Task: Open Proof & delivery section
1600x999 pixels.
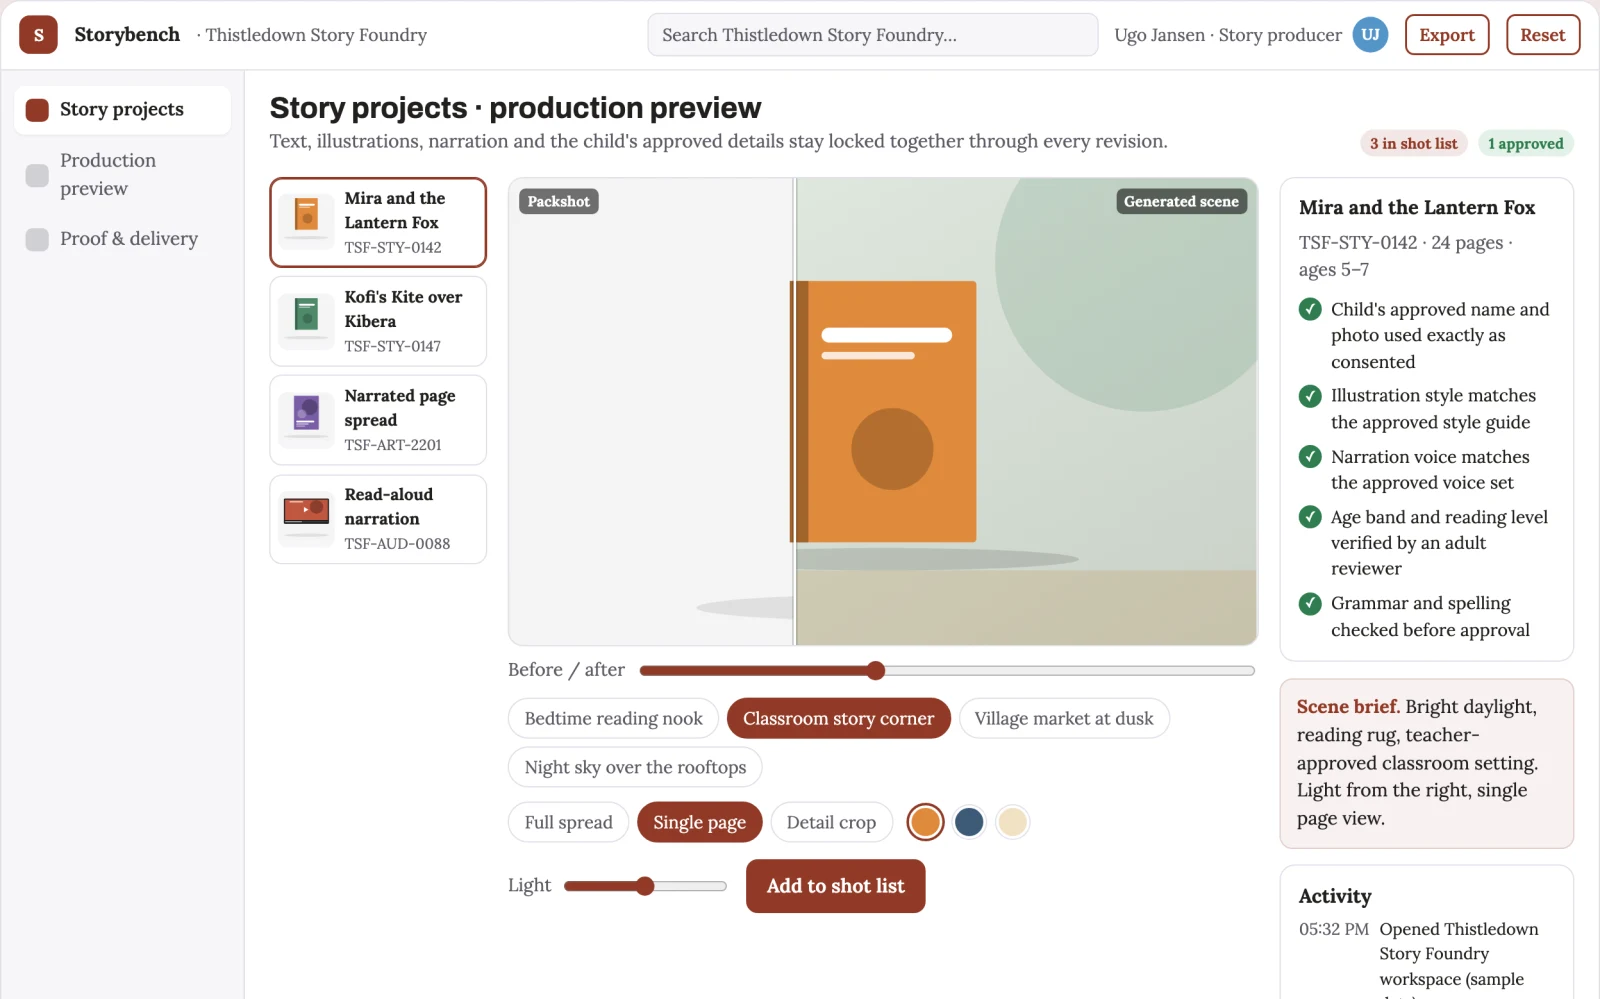Action: (x=122, y=239)
